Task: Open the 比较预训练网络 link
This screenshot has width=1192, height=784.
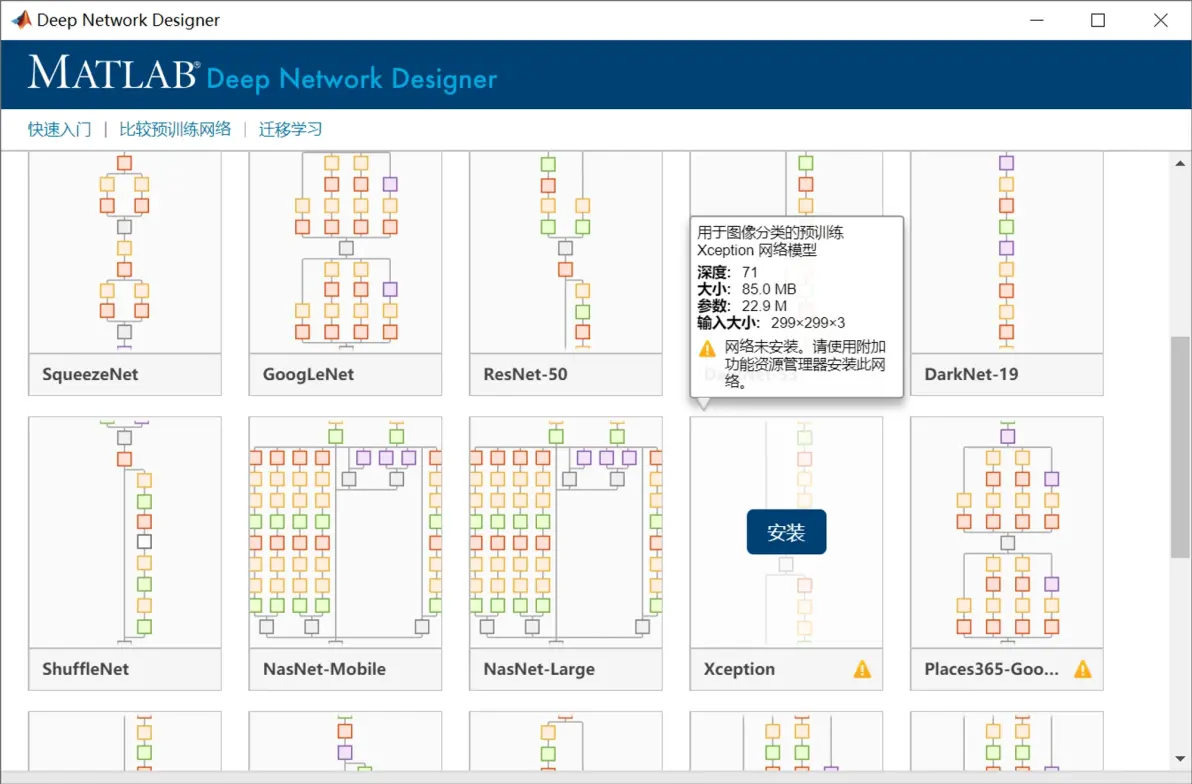Action: [x=175, y=129]
